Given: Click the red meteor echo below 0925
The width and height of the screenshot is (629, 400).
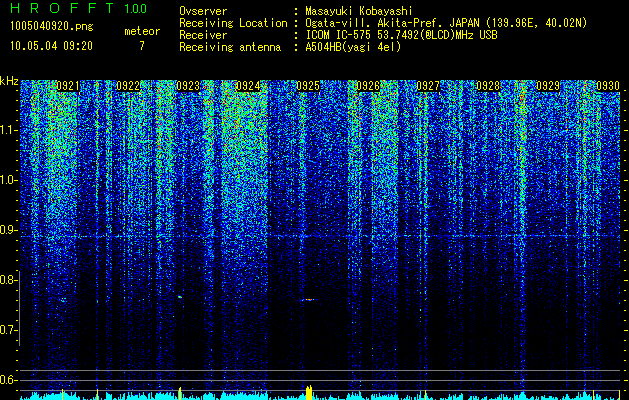Looking at the screenshot, I should (309, 299).
